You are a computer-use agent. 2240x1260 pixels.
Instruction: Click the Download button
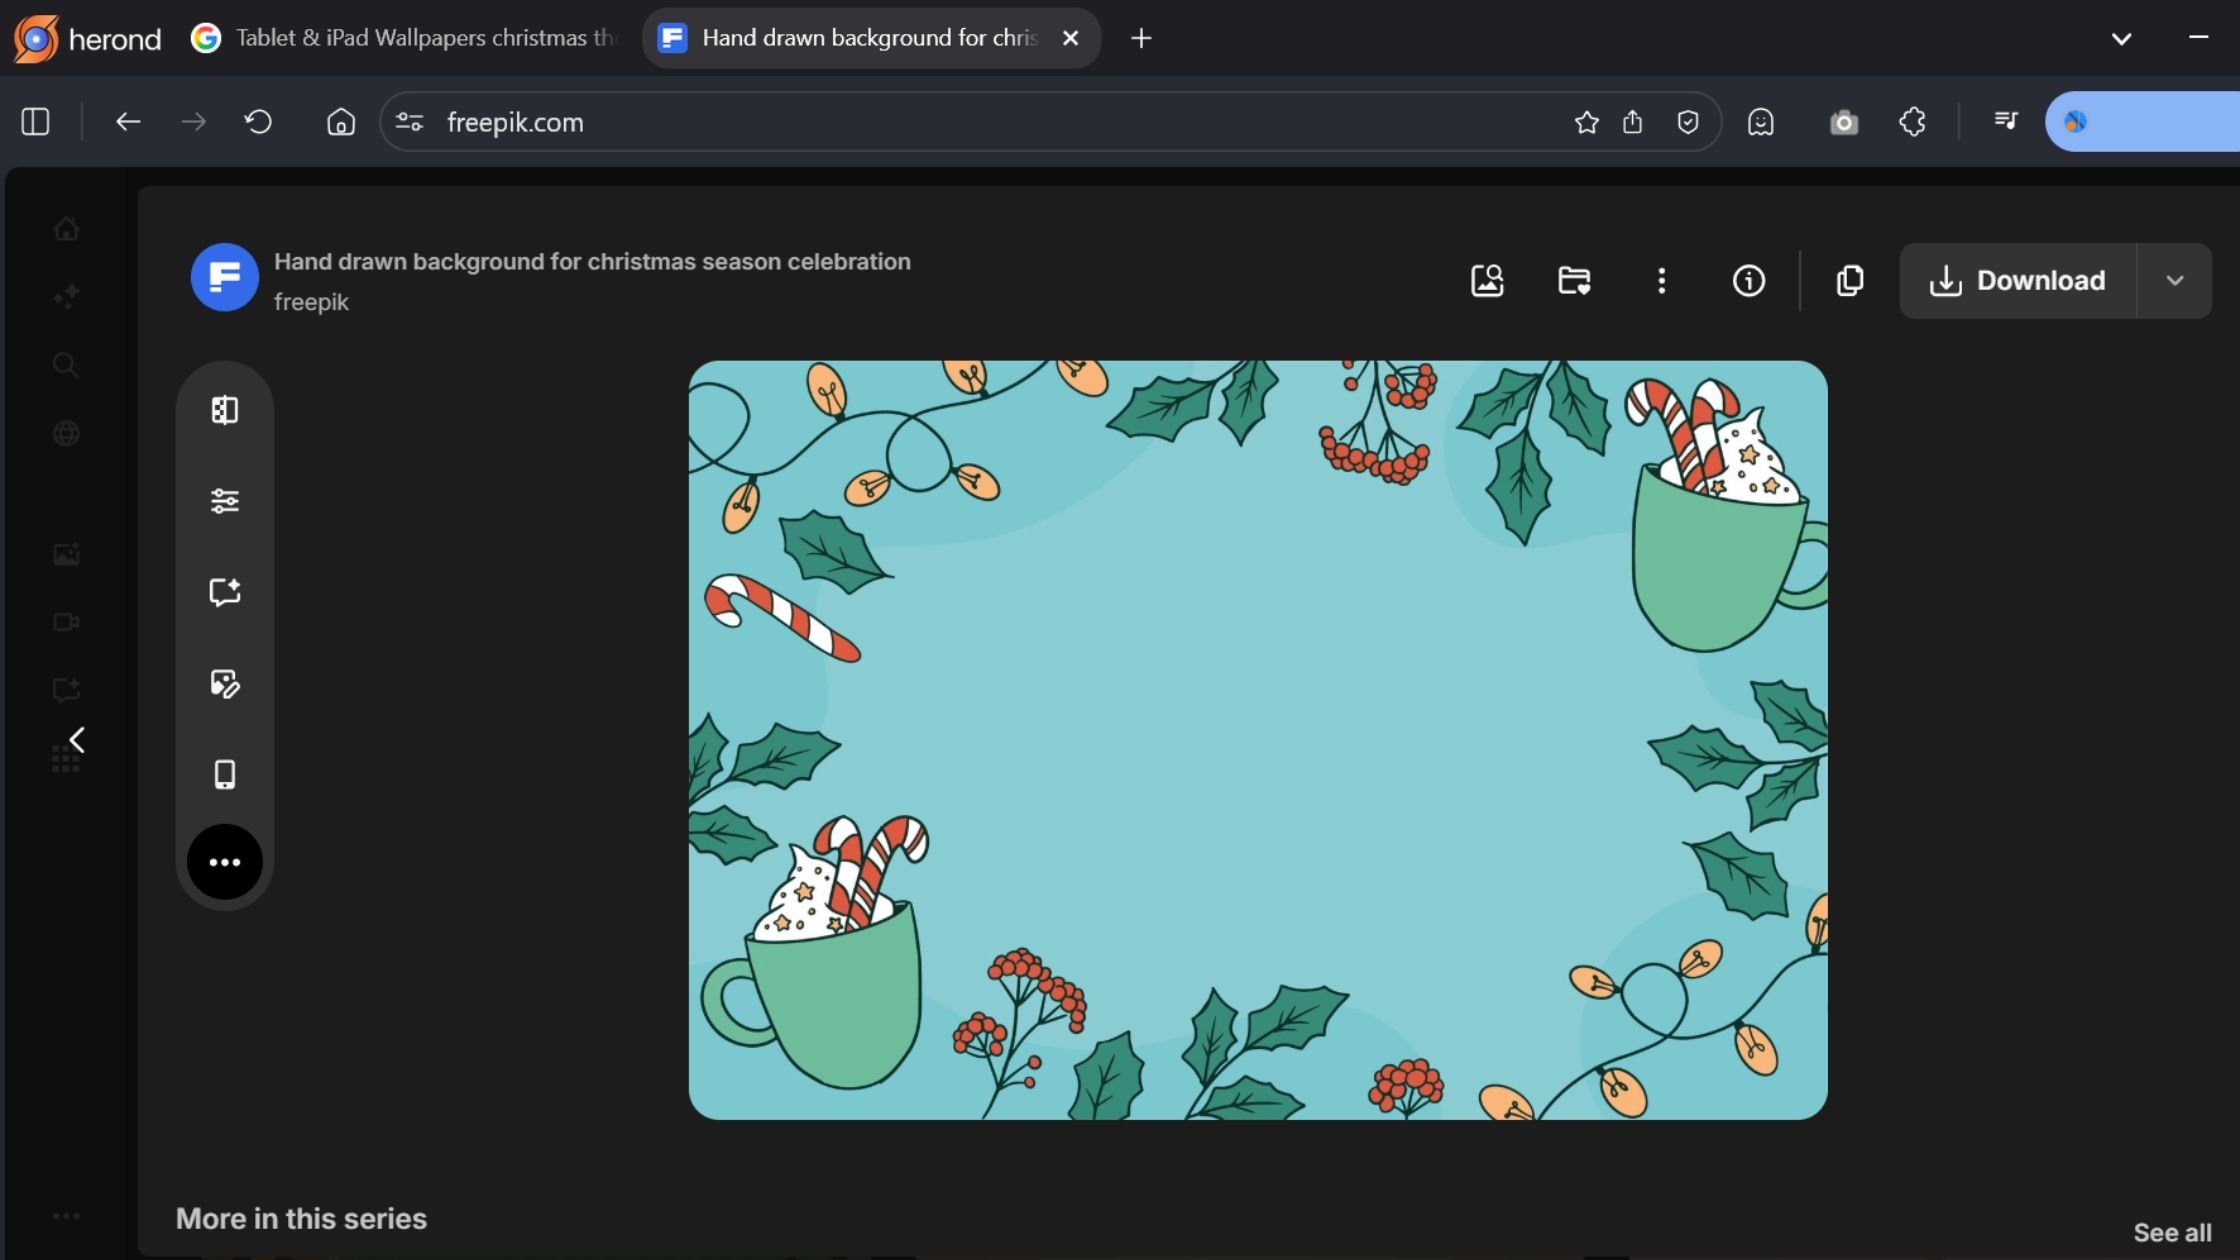(2018, 280)
